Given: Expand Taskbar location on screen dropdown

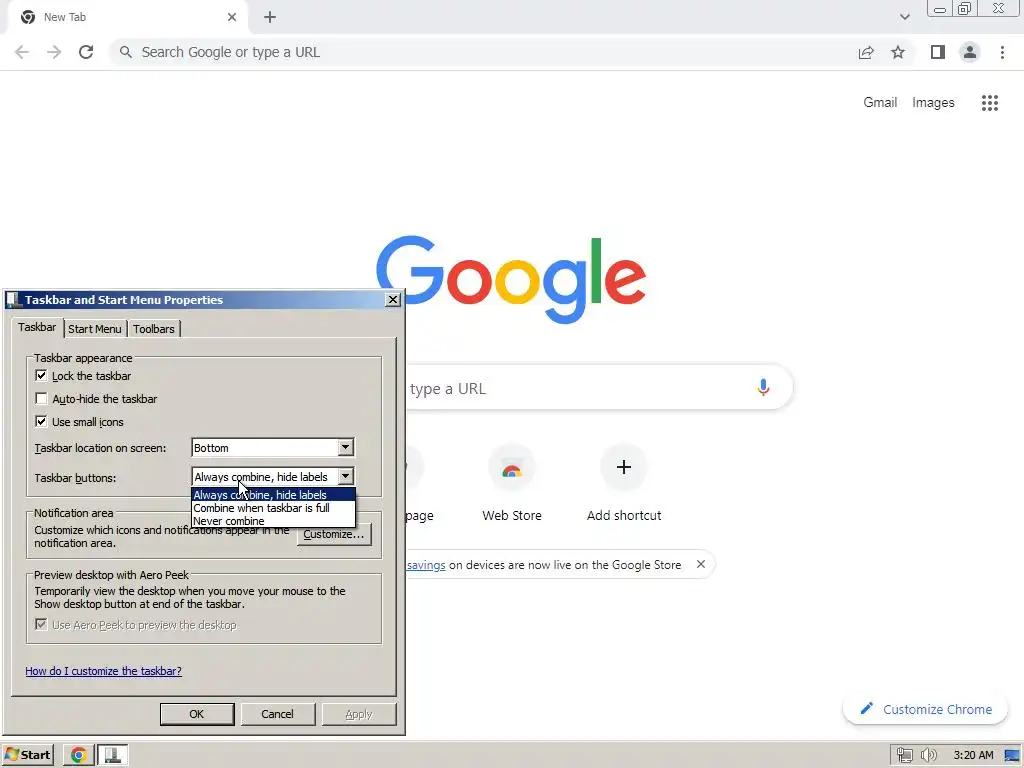Looking at the screenshot, I should (x=345, y=447).
